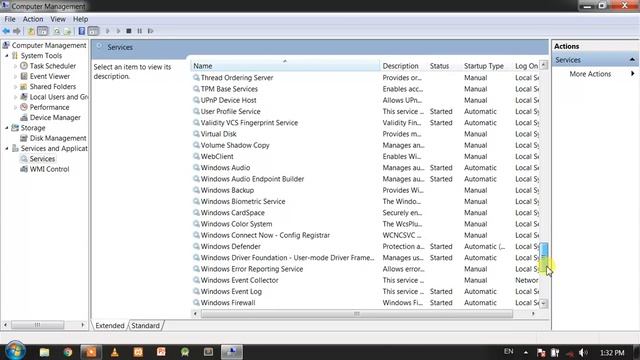This screenshot has width=640, height=360.
Task: Click the Refresh toolbar icon
Action: click(x=57, y=31)
